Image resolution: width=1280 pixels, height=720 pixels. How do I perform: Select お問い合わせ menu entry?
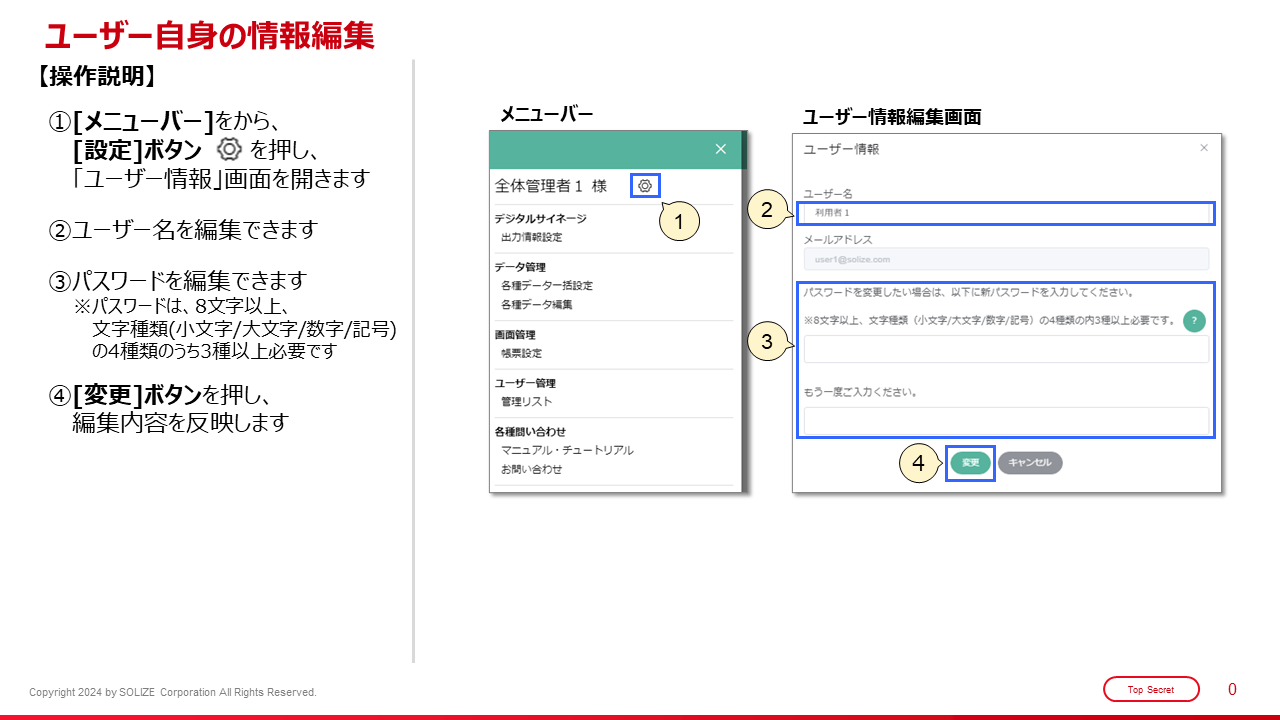pyautogui.click(x=531, y=469)
